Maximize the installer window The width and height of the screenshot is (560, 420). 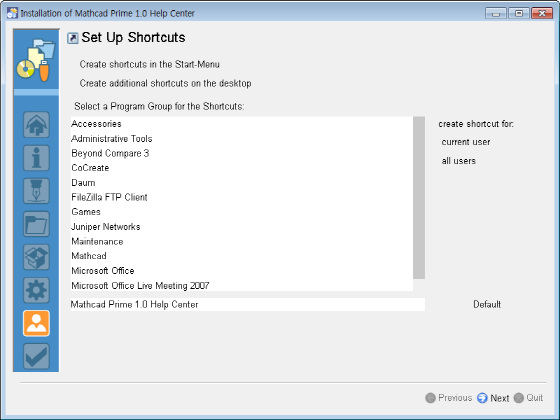tap(519, 14)
